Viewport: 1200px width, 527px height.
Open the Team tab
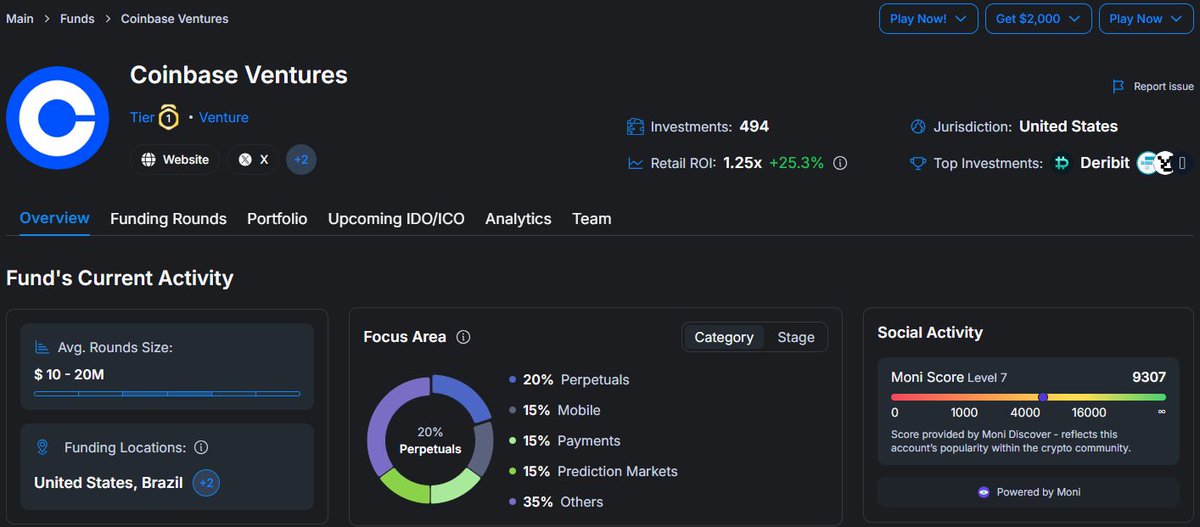[592, 218]
